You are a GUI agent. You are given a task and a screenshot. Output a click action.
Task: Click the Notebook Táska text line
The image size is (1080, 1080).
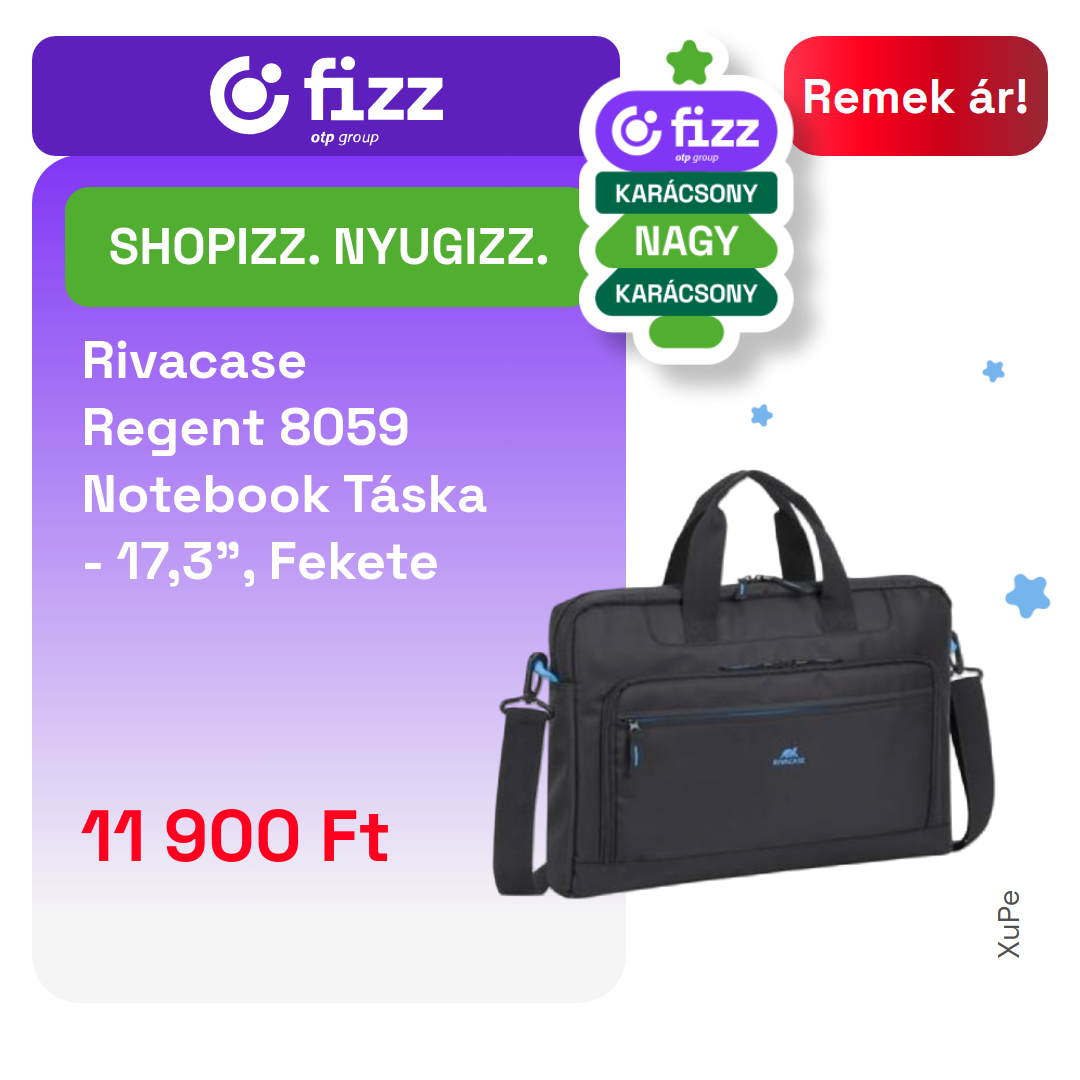coord(284,495)
